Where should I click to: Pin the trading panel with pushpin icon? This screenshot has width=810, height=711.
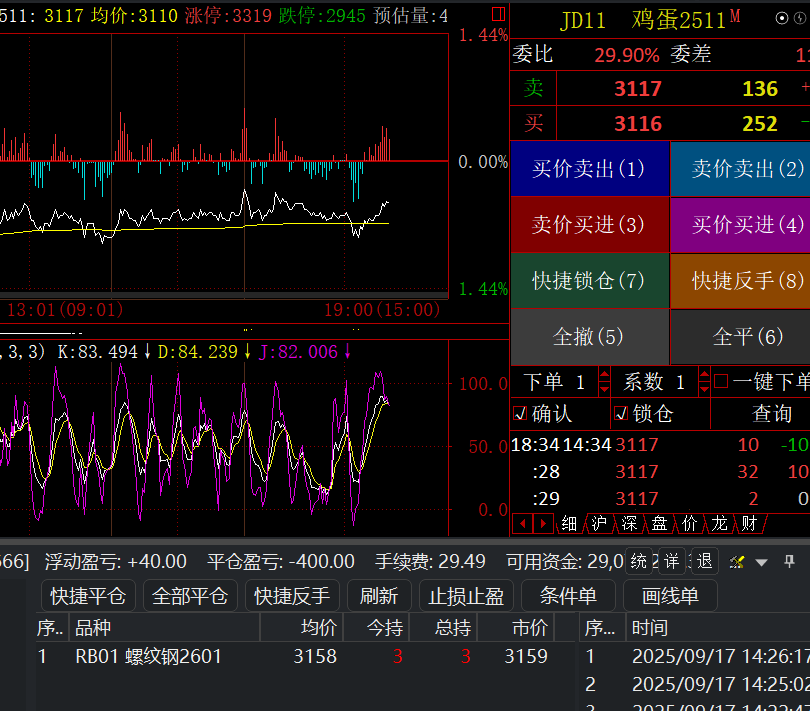789,561
